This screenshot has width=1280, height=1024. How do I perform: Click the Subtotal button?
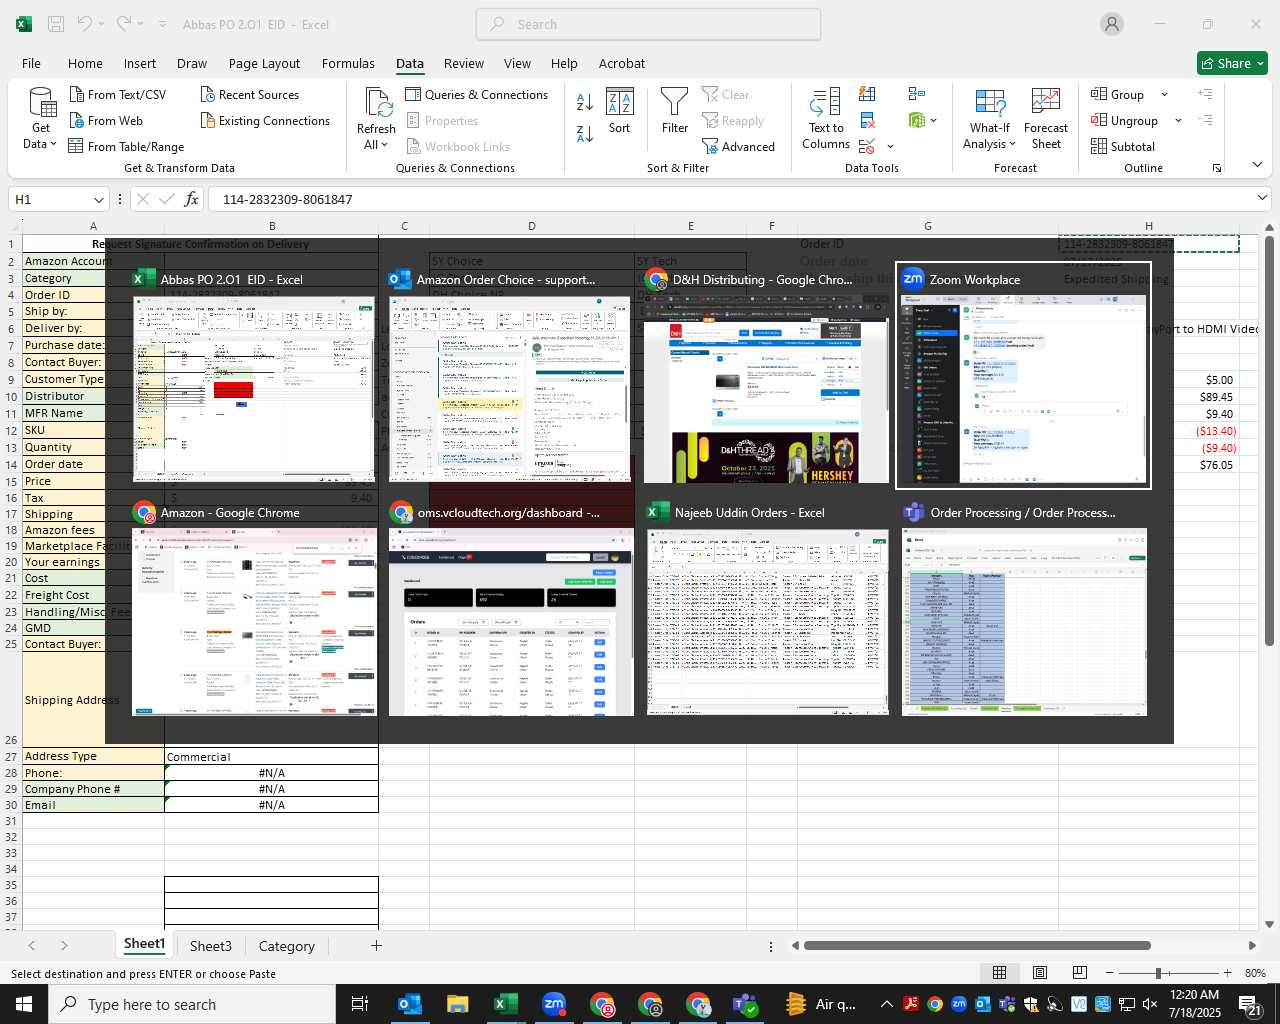[1123, 146]
